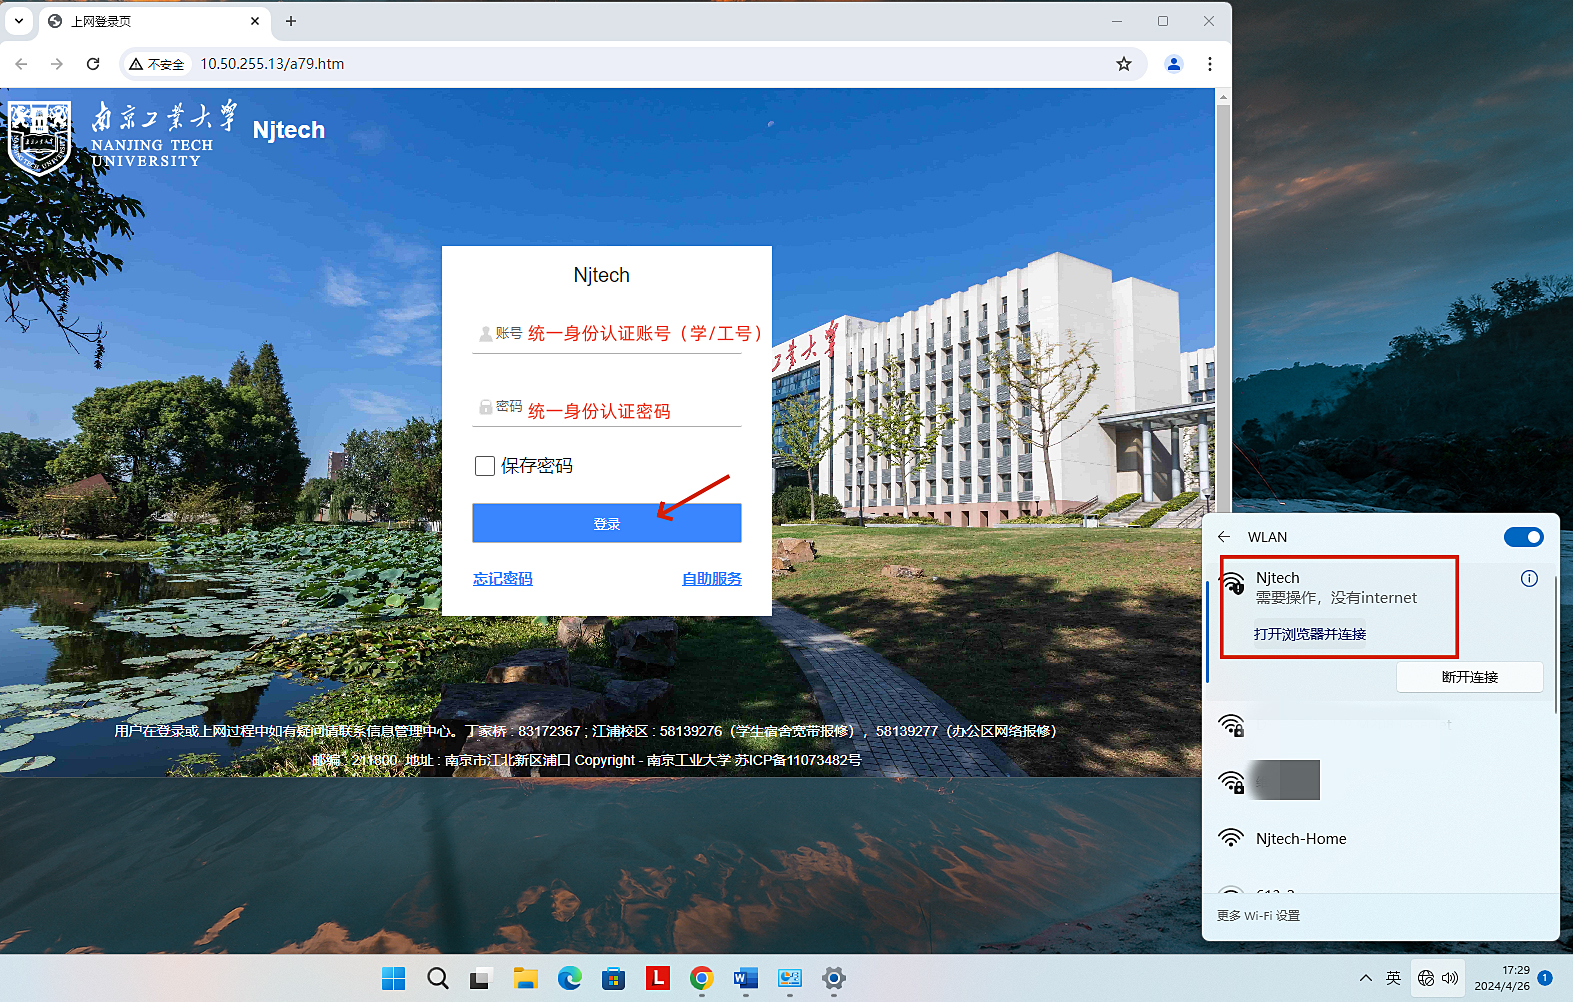Launch Microsoft Edge from taskbar
1573x1002 pixels.
click(x=569, y=978)
